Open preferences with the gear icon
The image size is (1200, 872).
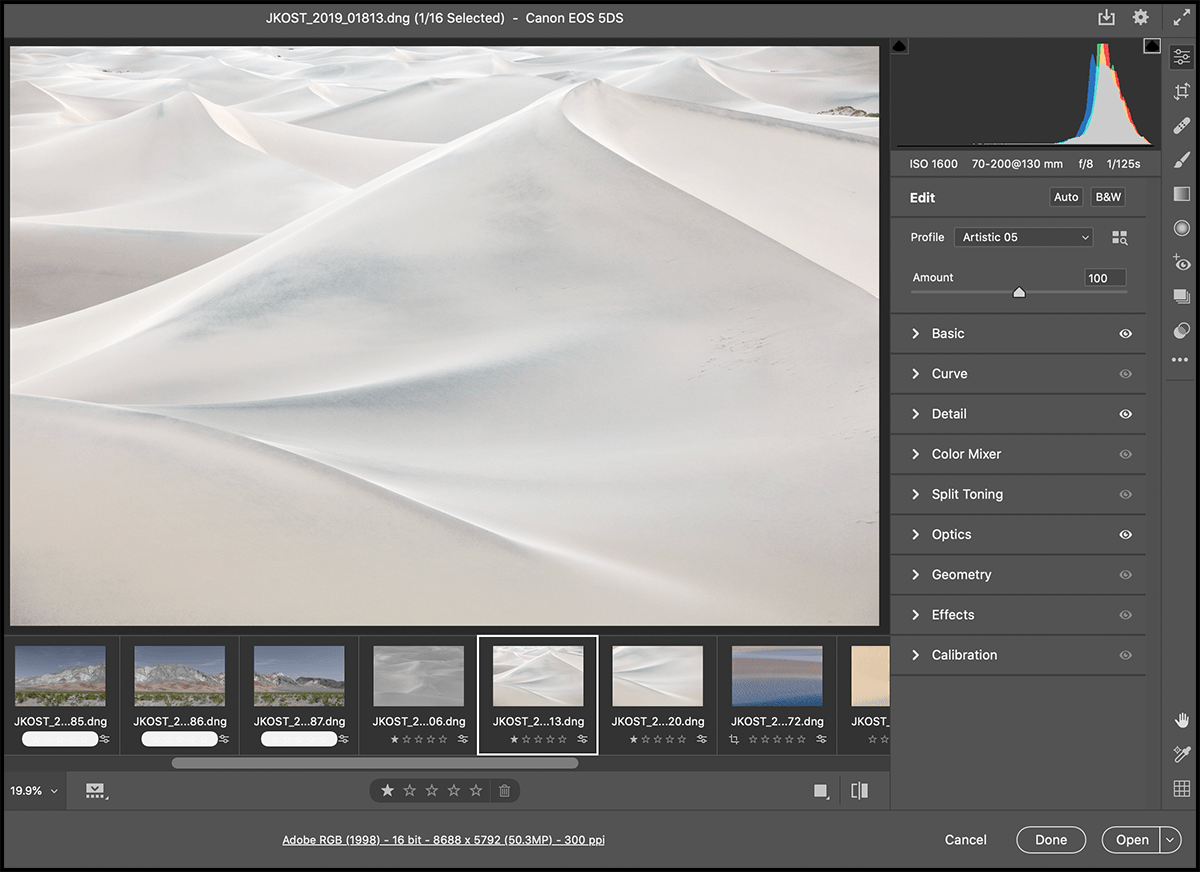(1140, 18)
